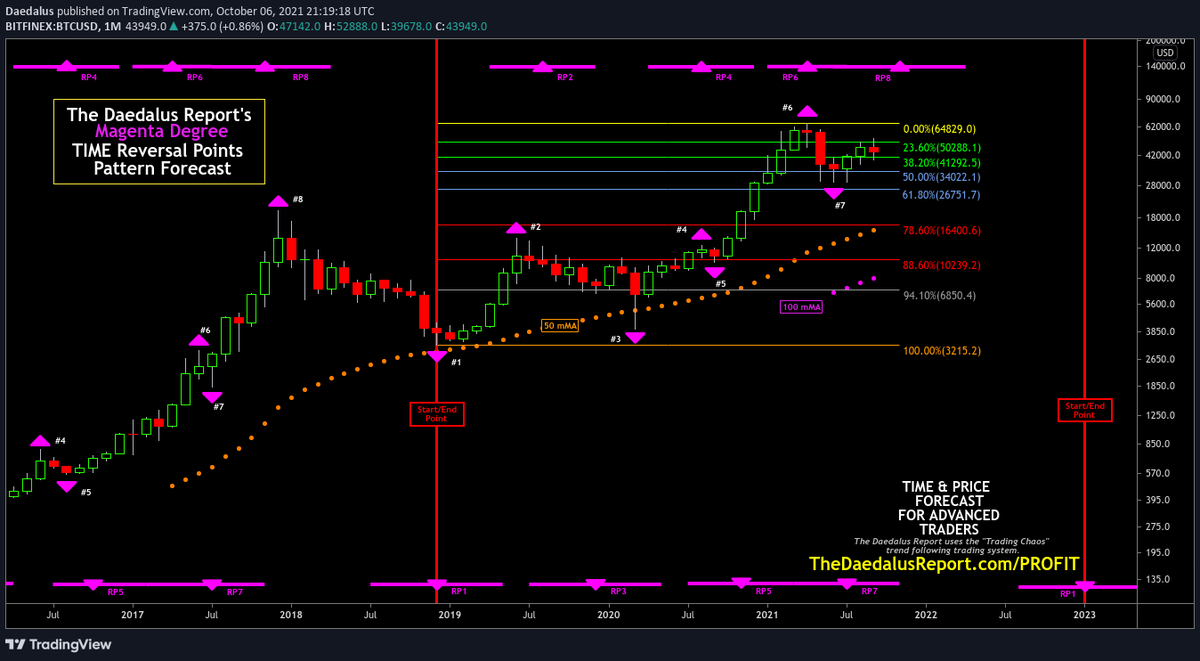Click the 2022 time axis label

(x=926, y=616)
